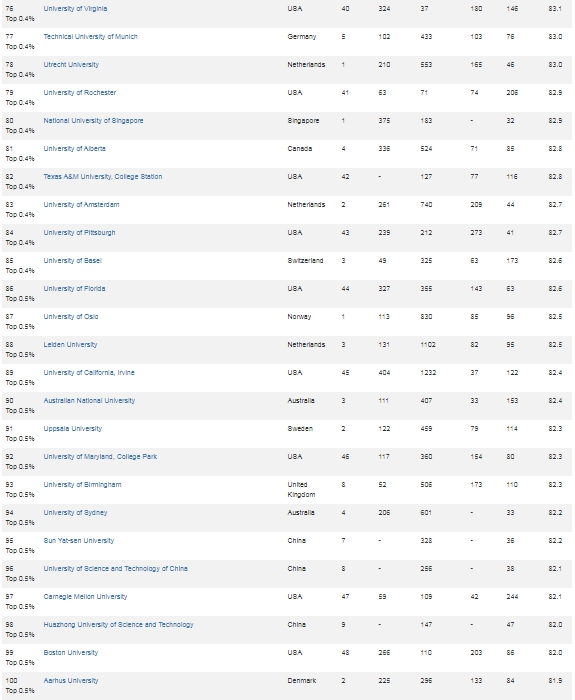The width and height of the screenshot is (575, 700).
Task: Open National University of Singapore link
Action: click(93, 121)
